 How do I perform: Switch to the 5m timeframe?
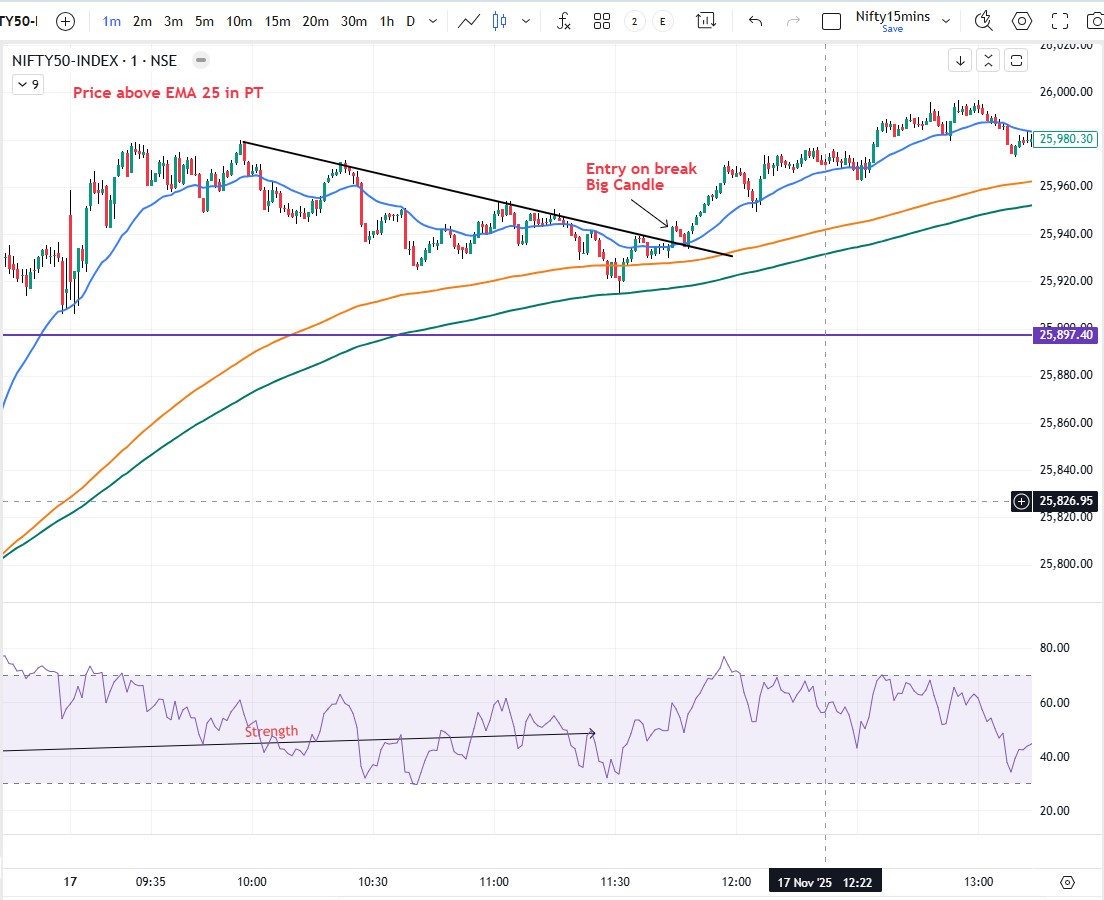(x=204, y=21)
